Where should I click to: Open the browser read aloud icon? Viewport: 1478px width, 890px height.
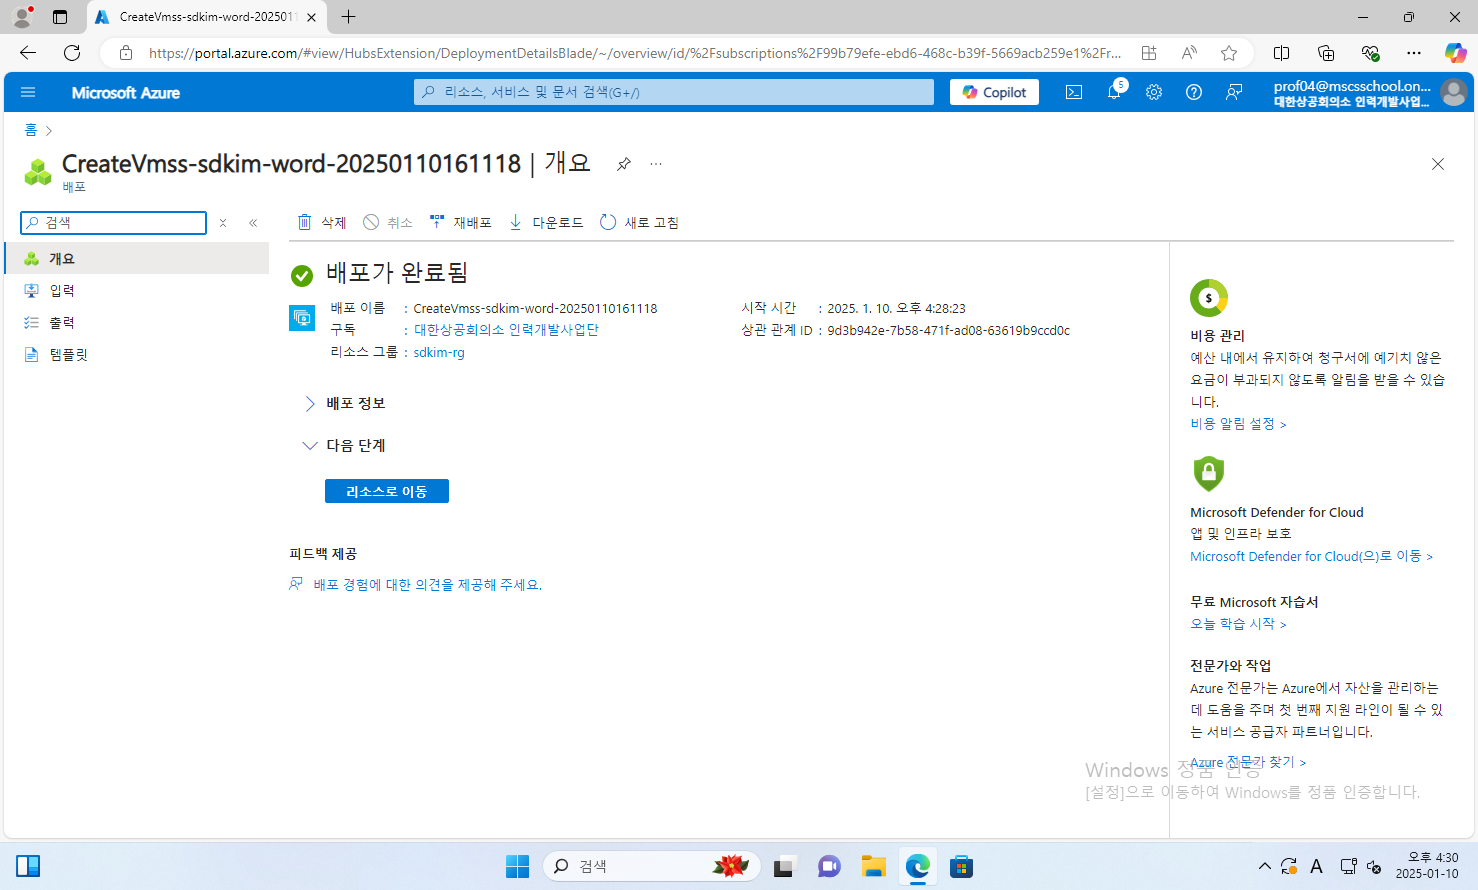[x=1189, y=53]
